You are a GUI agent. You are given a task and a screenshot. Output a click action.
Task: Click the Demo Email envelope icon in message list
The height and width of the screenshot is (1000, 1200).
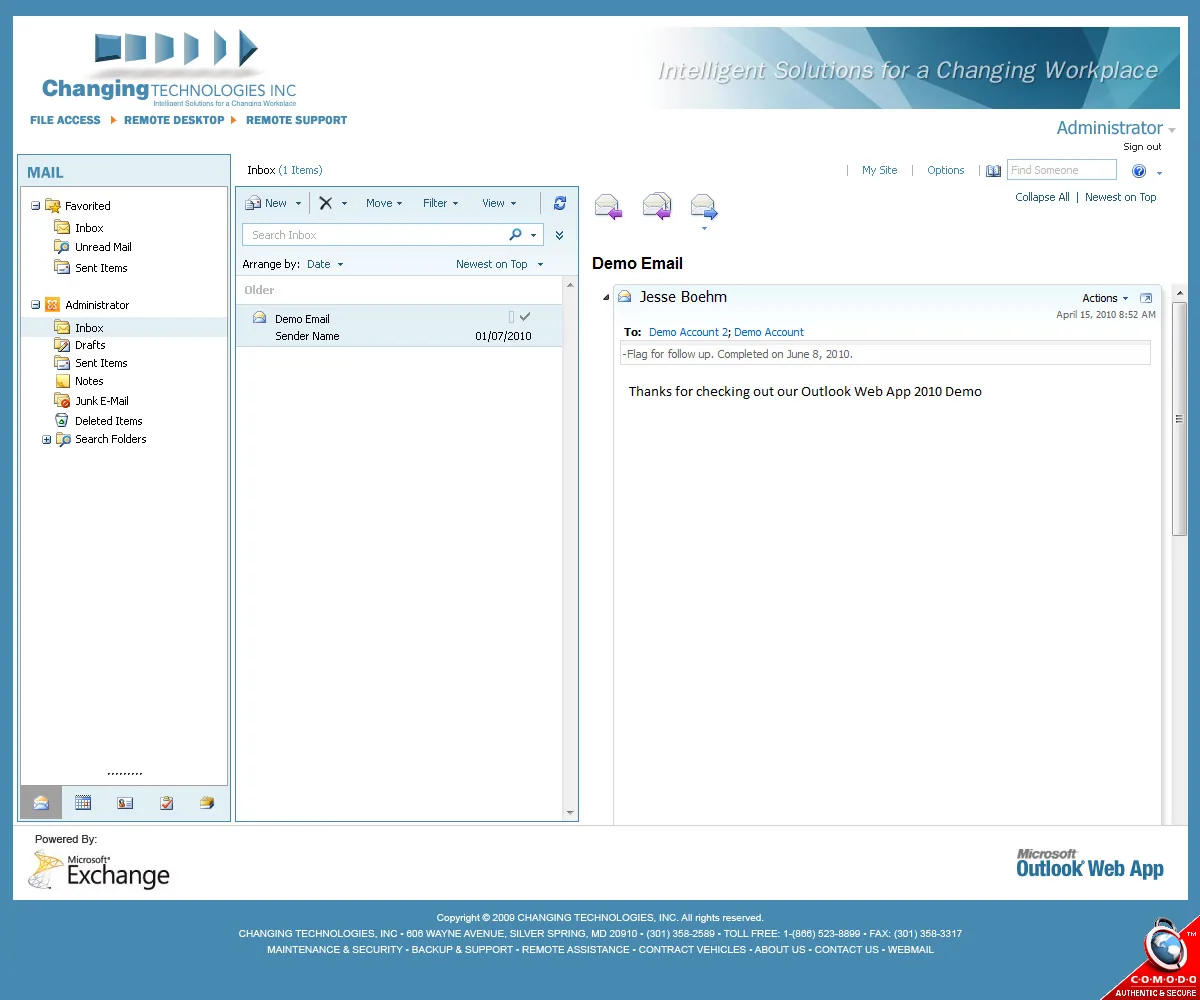260,318
